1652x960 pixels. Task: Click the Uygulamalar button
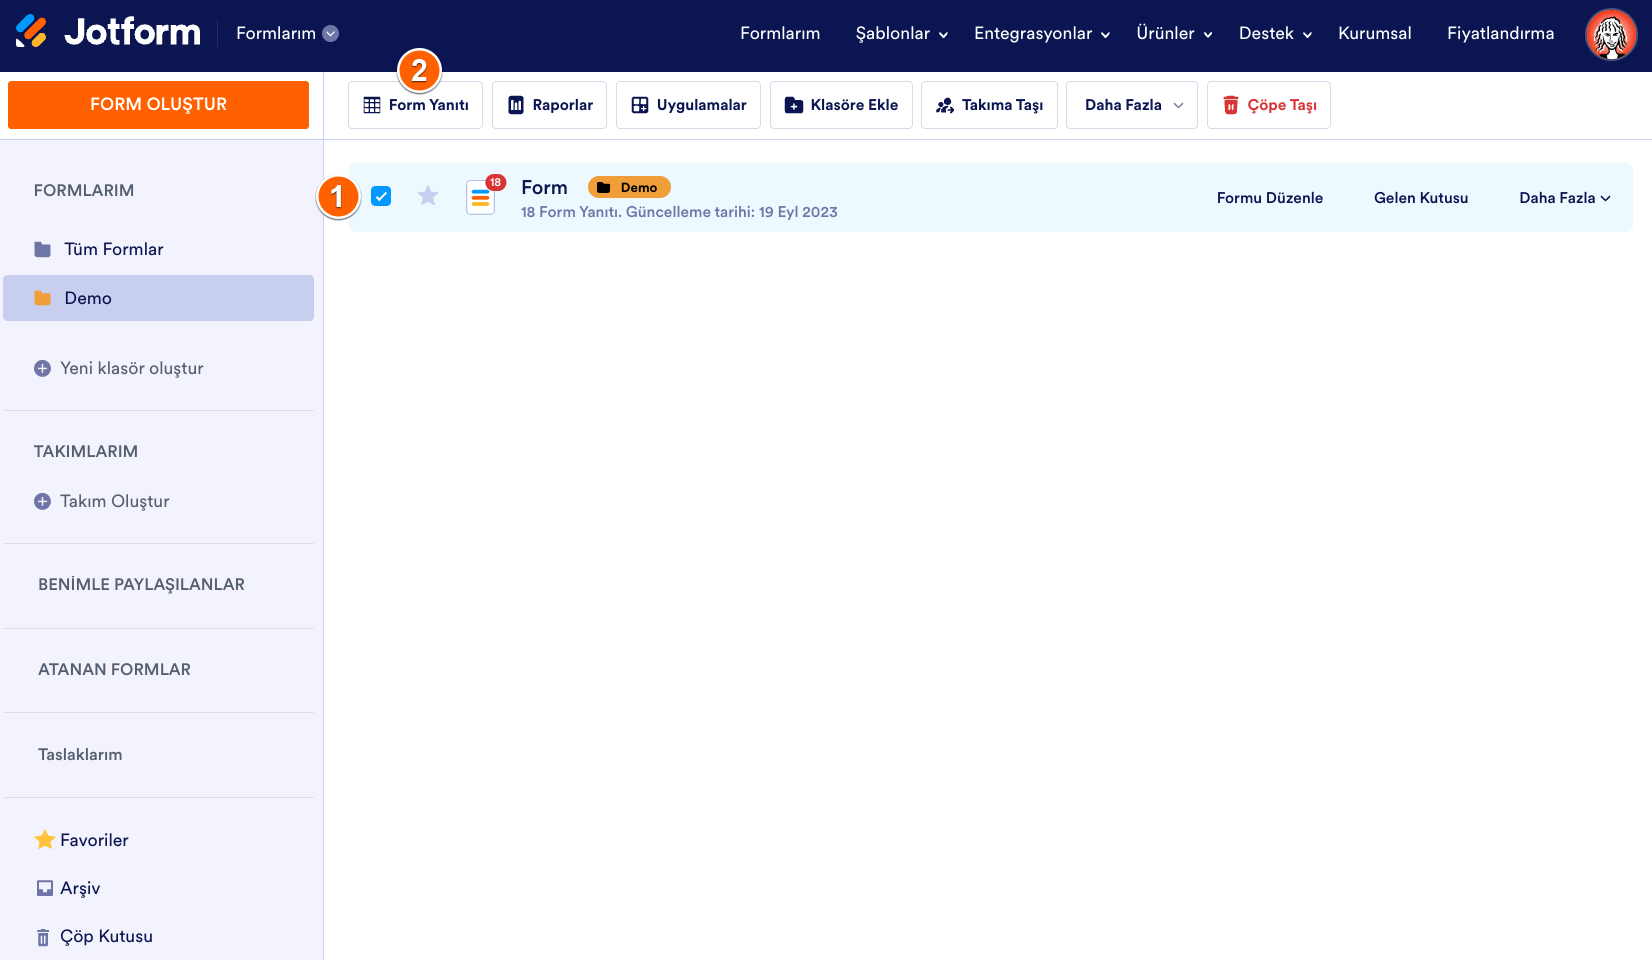coord(688,105)
